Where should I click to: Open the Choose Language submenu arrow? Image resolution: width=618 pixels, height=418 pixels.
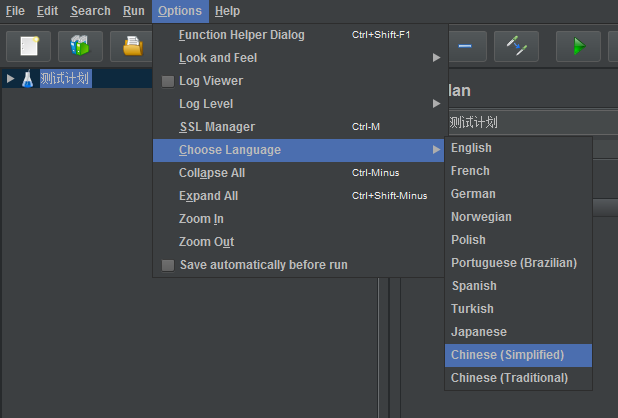tap(436, 150)
